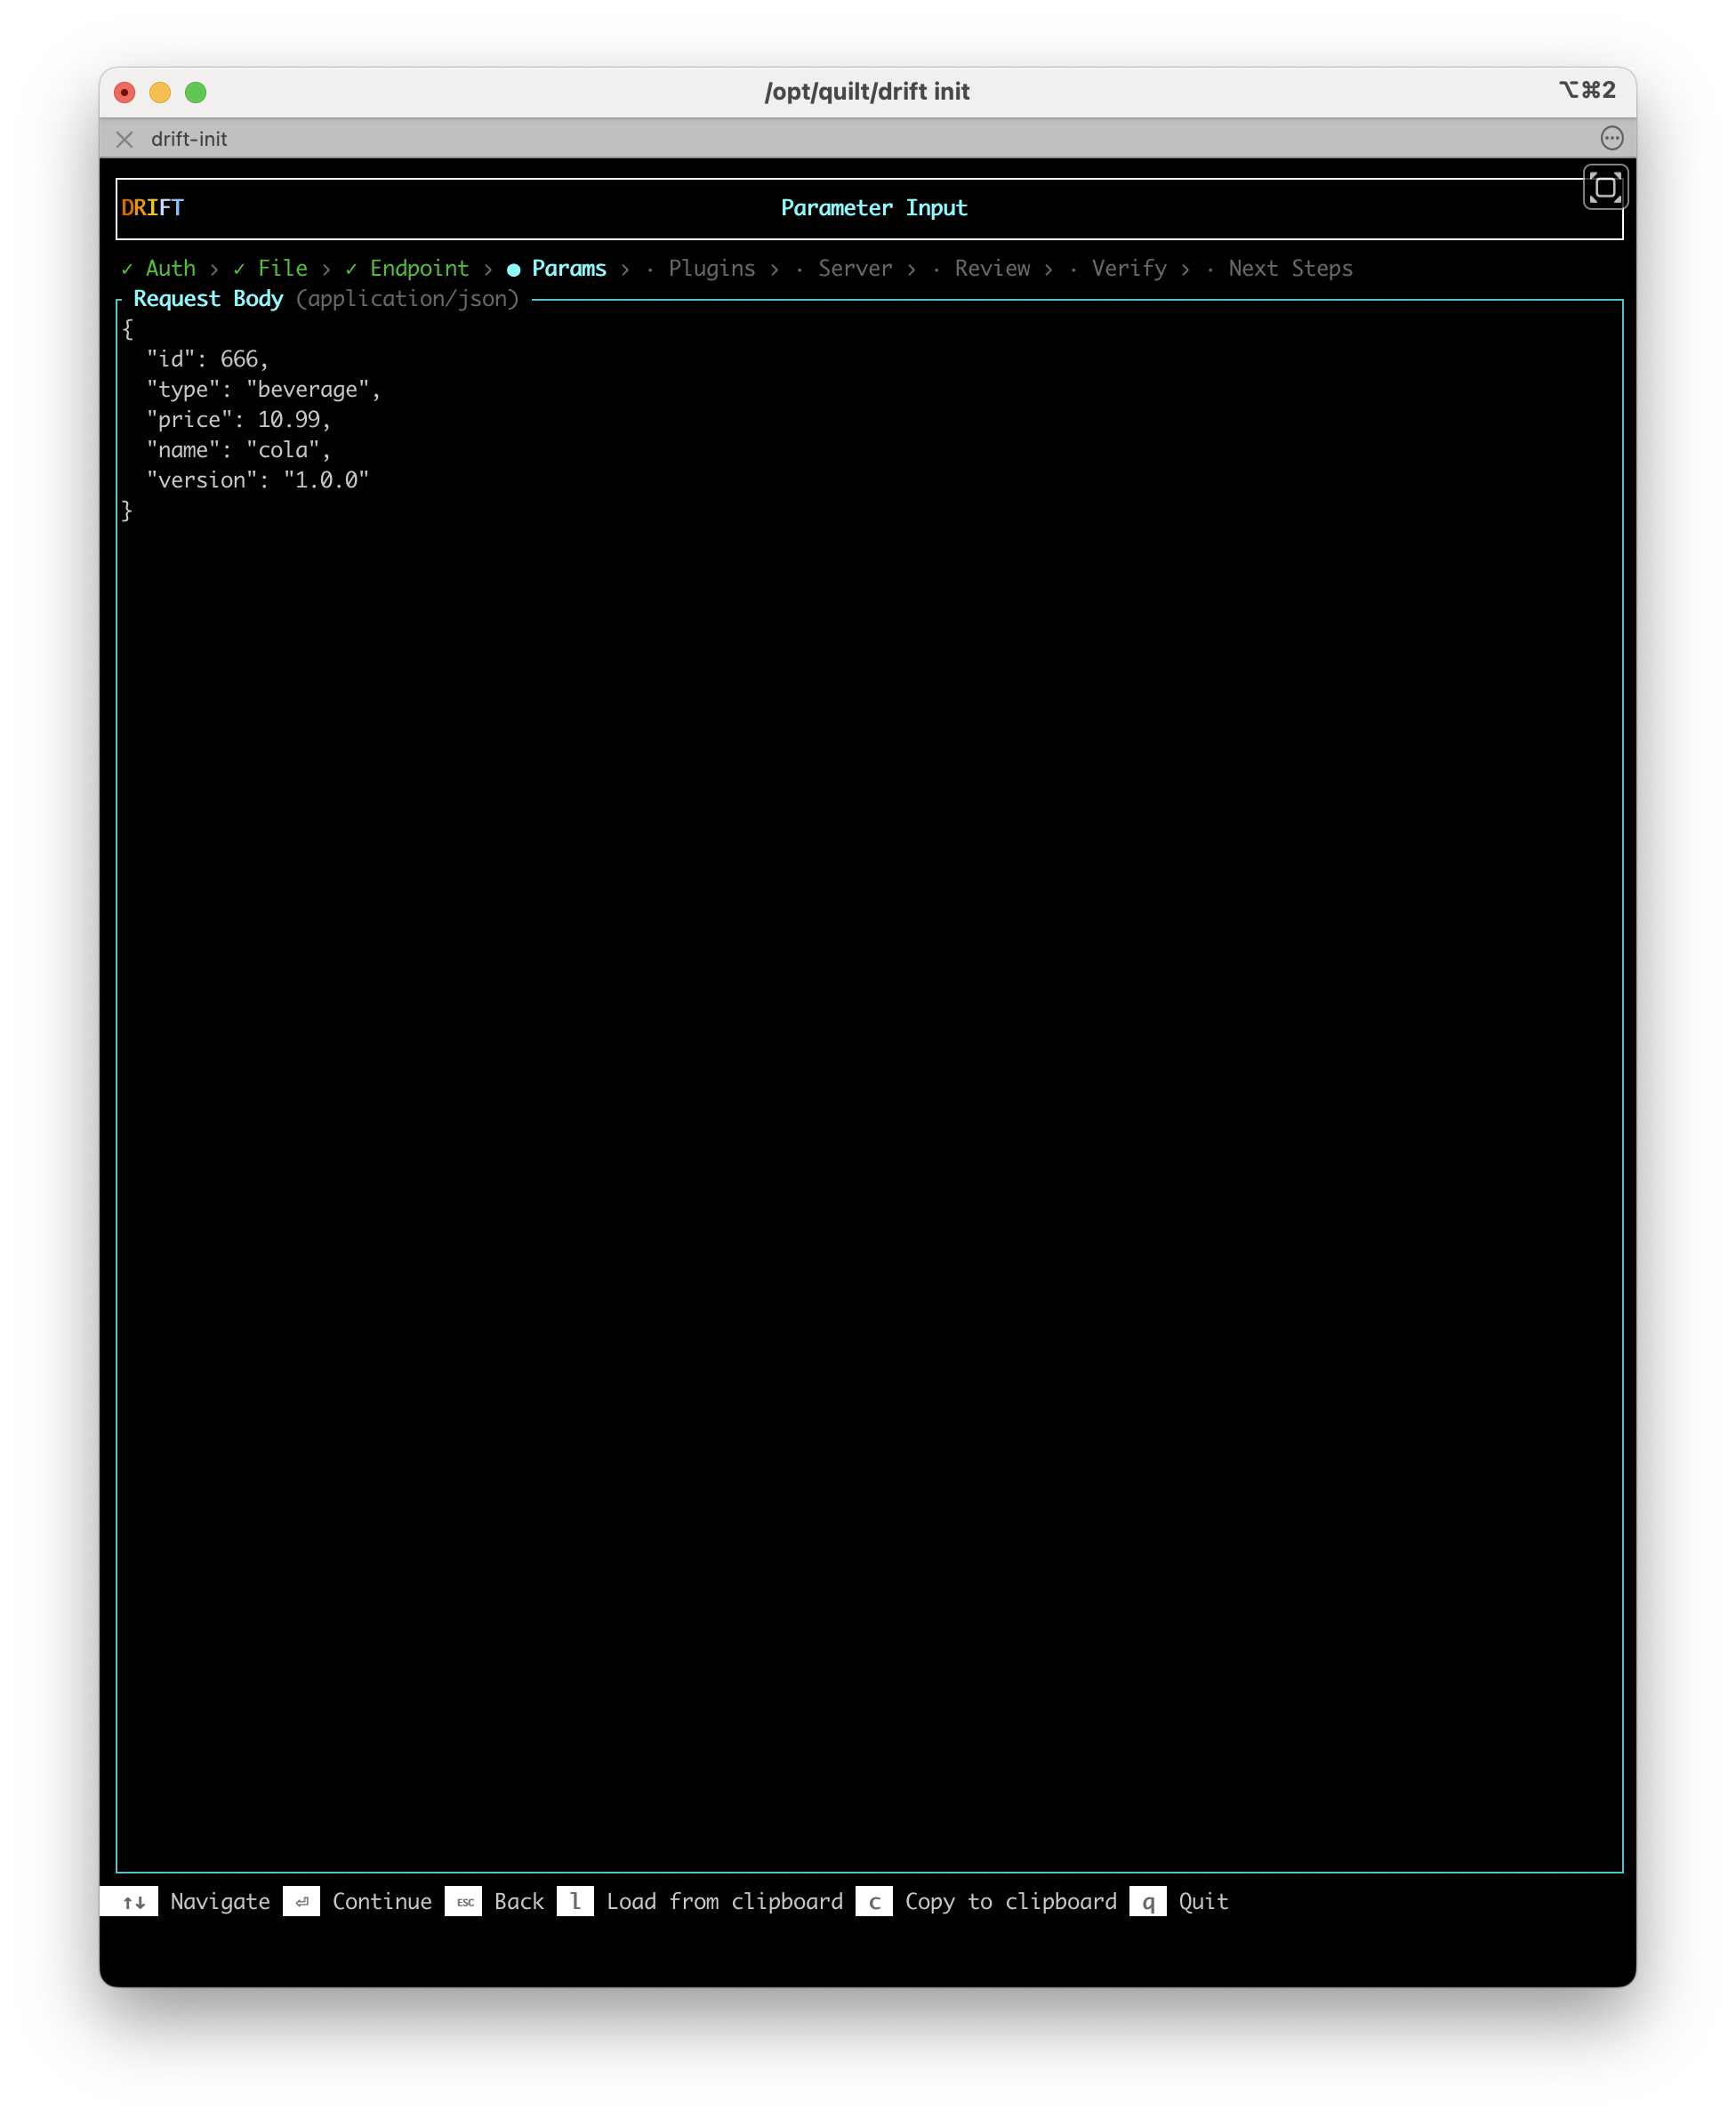The height and width of the screenshot is (2119, 1736).
Task: Click the active dot beside Params
Action: pos(513,268)
